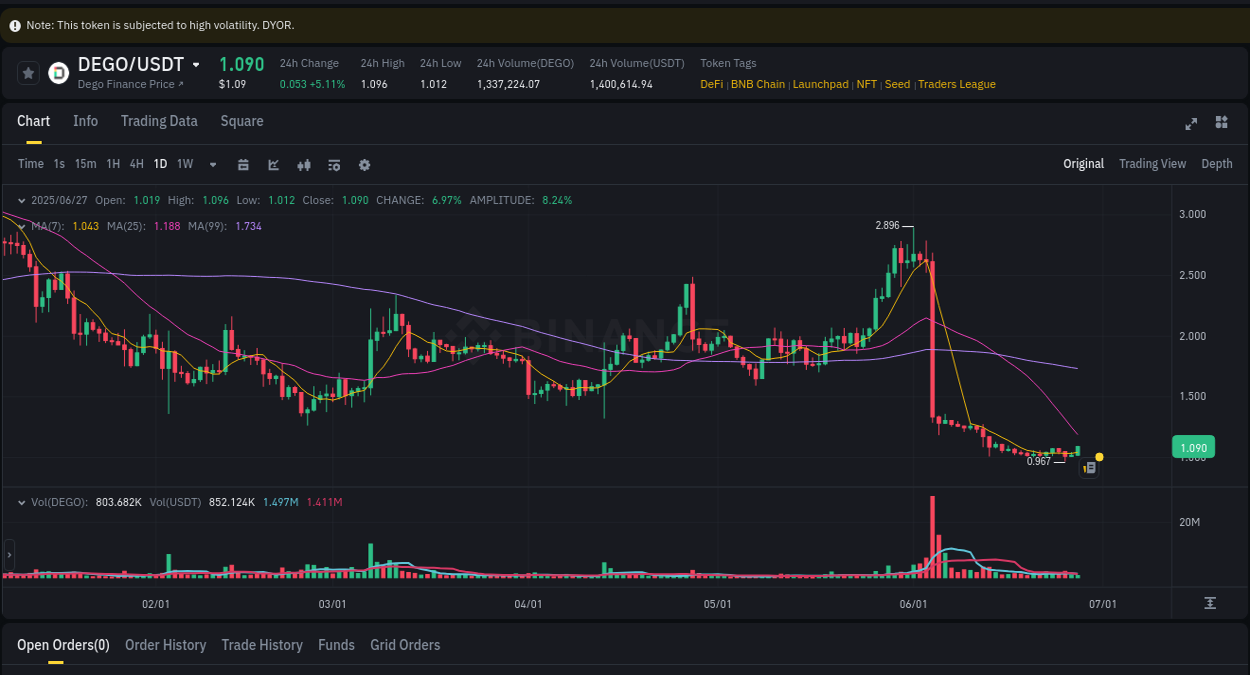Viewport: 1250px width, 675px height.
Task: Open the chart display options icon
Action: tap(334, 164)
